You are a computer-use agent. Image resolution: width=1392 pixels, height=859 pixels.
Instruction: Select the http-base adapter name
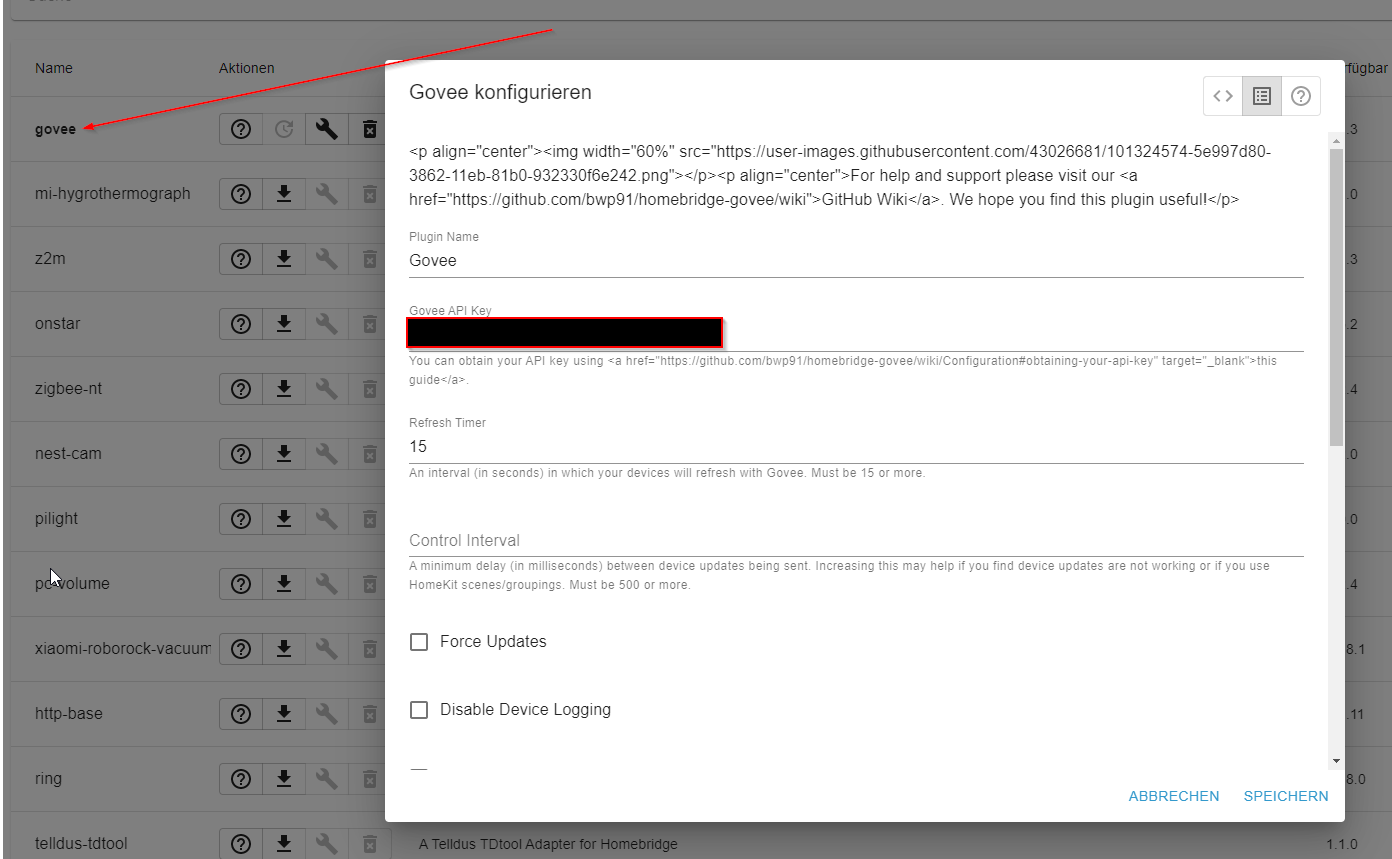coord(68,714)
